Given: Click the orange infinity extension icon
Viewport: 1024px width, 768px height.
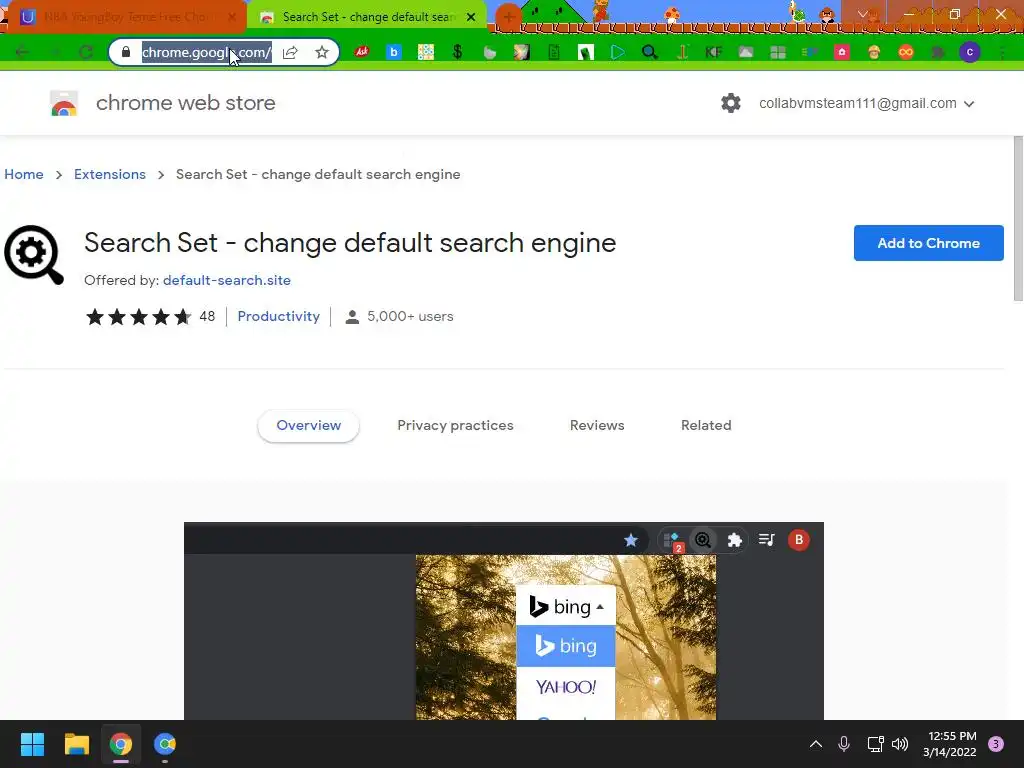Looking at the screenshot, I should 906,52.
